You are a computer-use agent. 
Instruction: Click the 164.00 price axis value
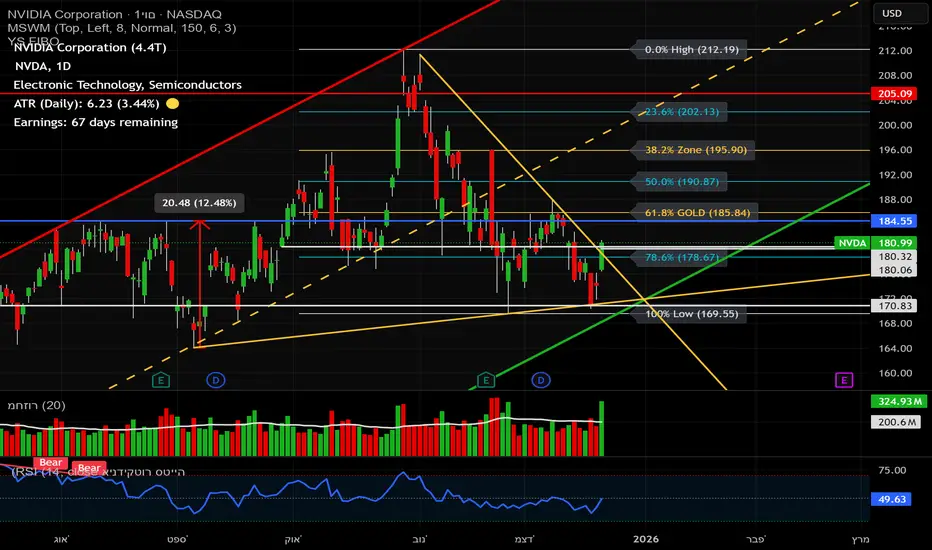[x=895, y=348]
